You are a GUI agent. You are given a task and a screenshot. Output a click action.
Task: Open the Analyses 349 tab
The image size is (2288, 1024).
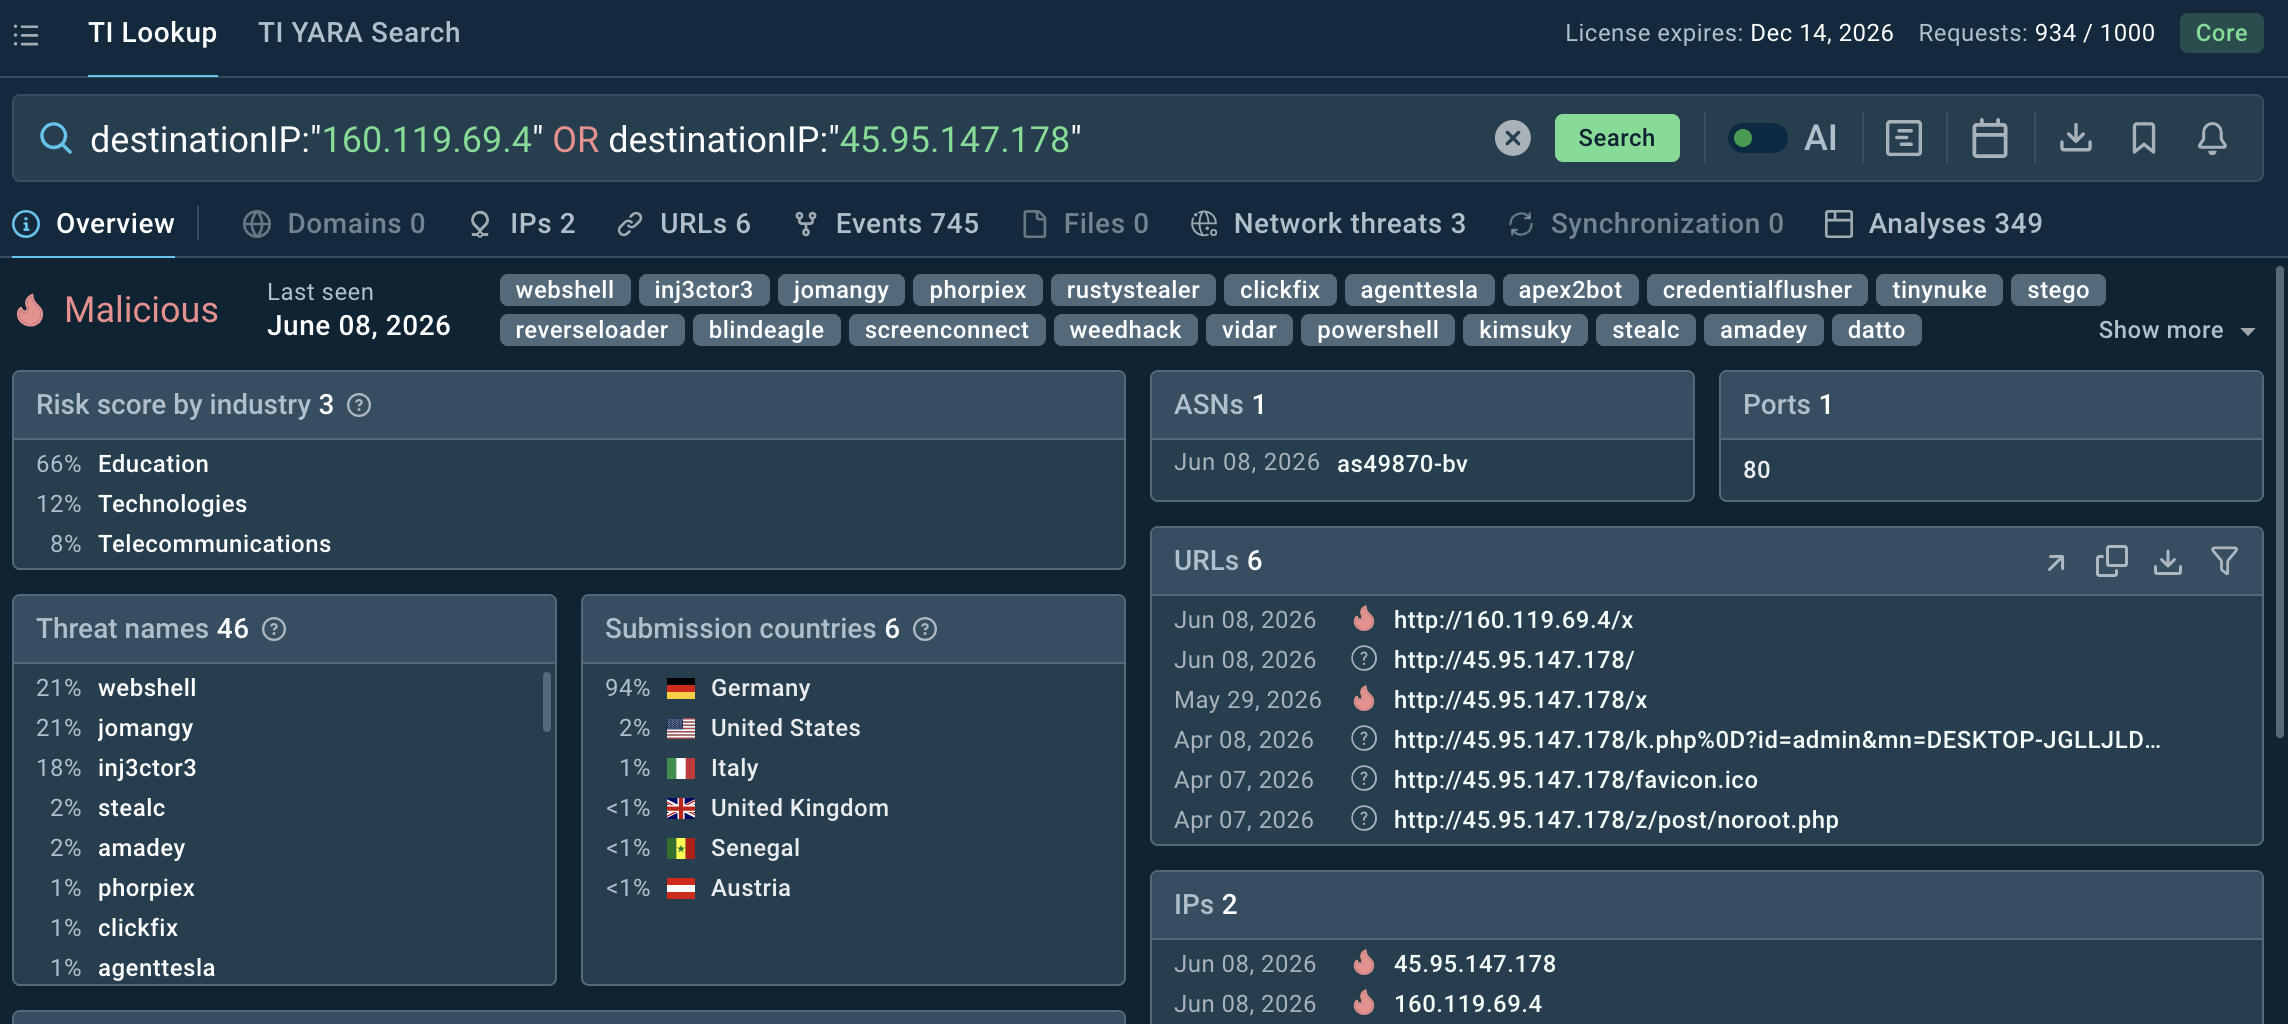tap(1934, 224)
